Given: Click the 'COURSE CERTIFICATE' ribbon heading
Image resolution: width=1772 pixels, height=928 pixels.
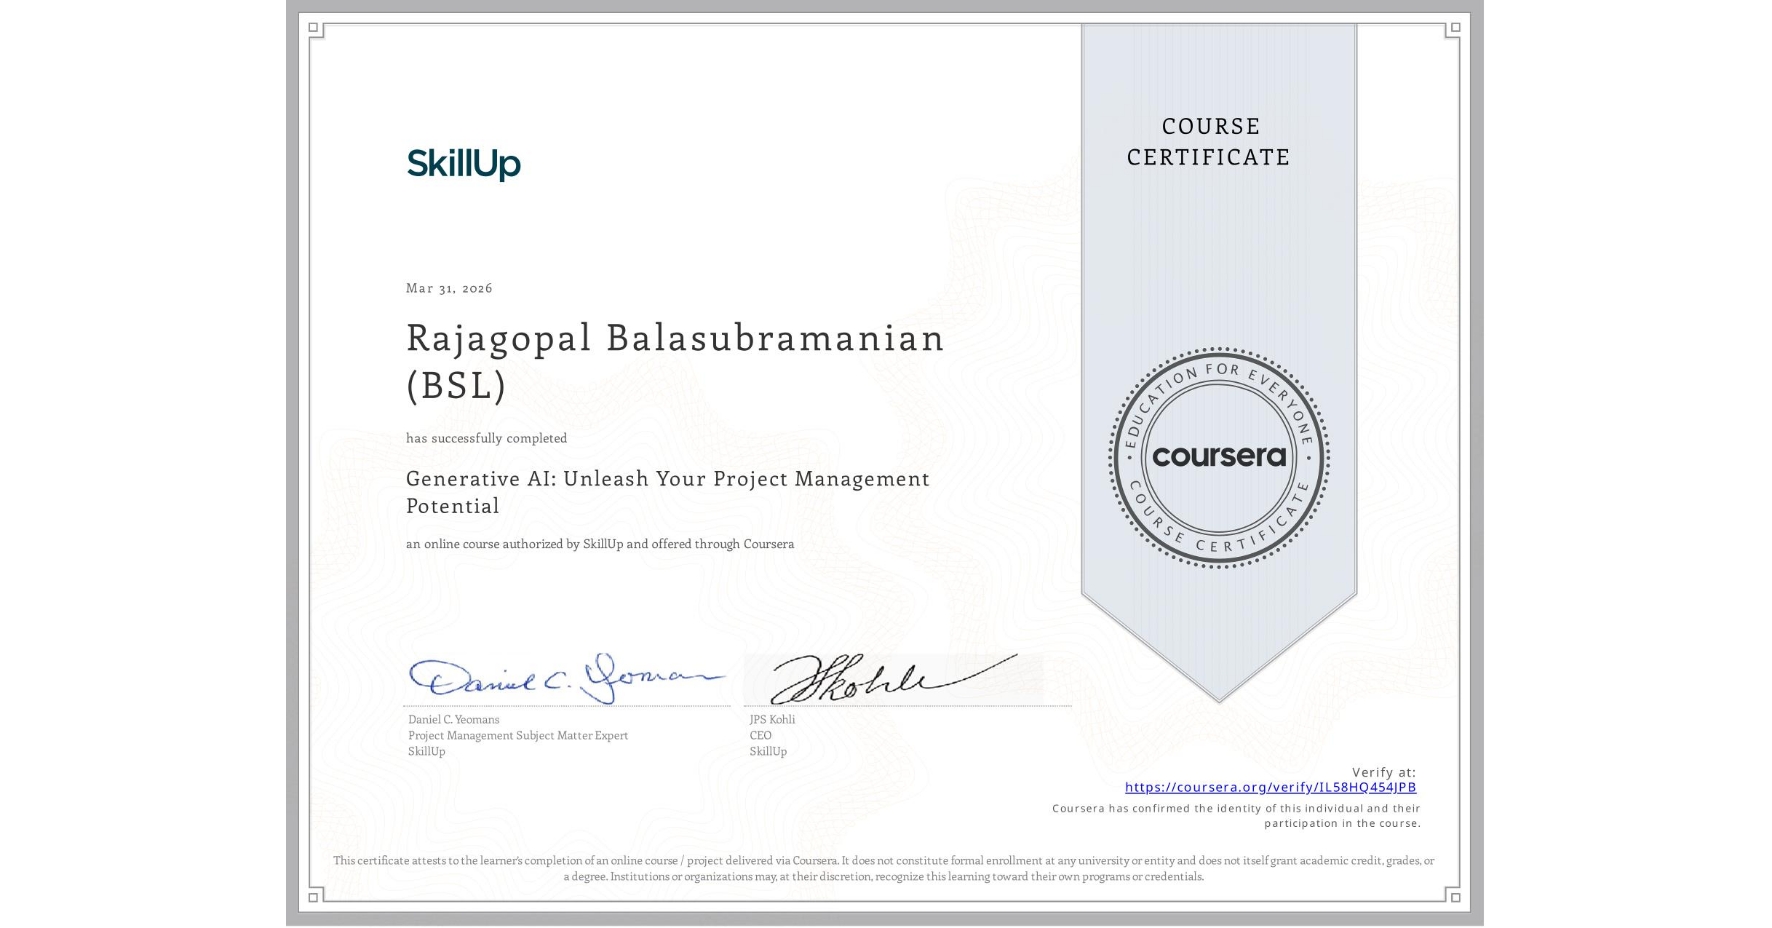Looking at the screenshot, I should tap(1209, 141).
